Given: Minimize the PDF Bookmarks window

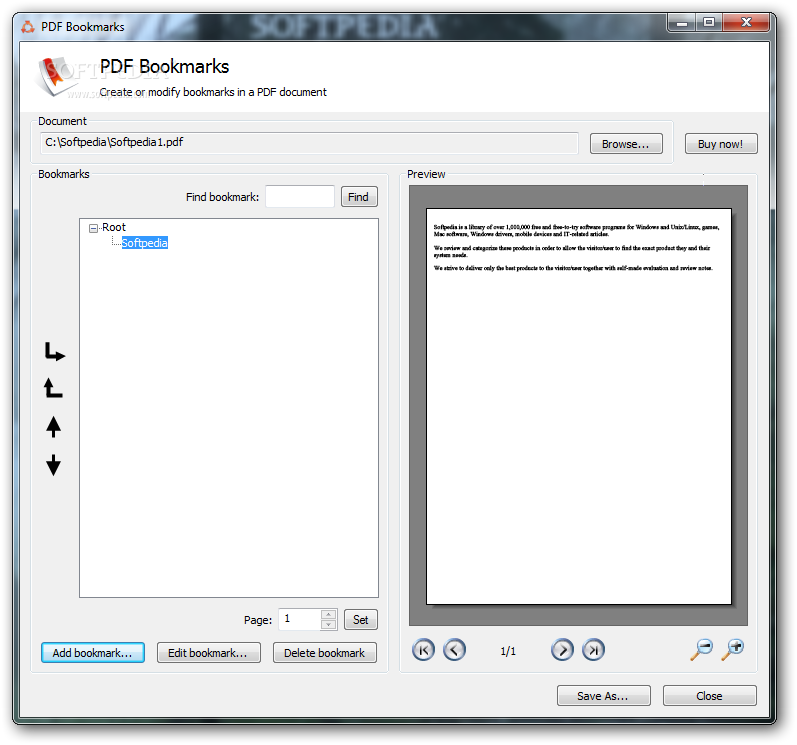Looking at the screenshot, I should (x=682, y=23).
